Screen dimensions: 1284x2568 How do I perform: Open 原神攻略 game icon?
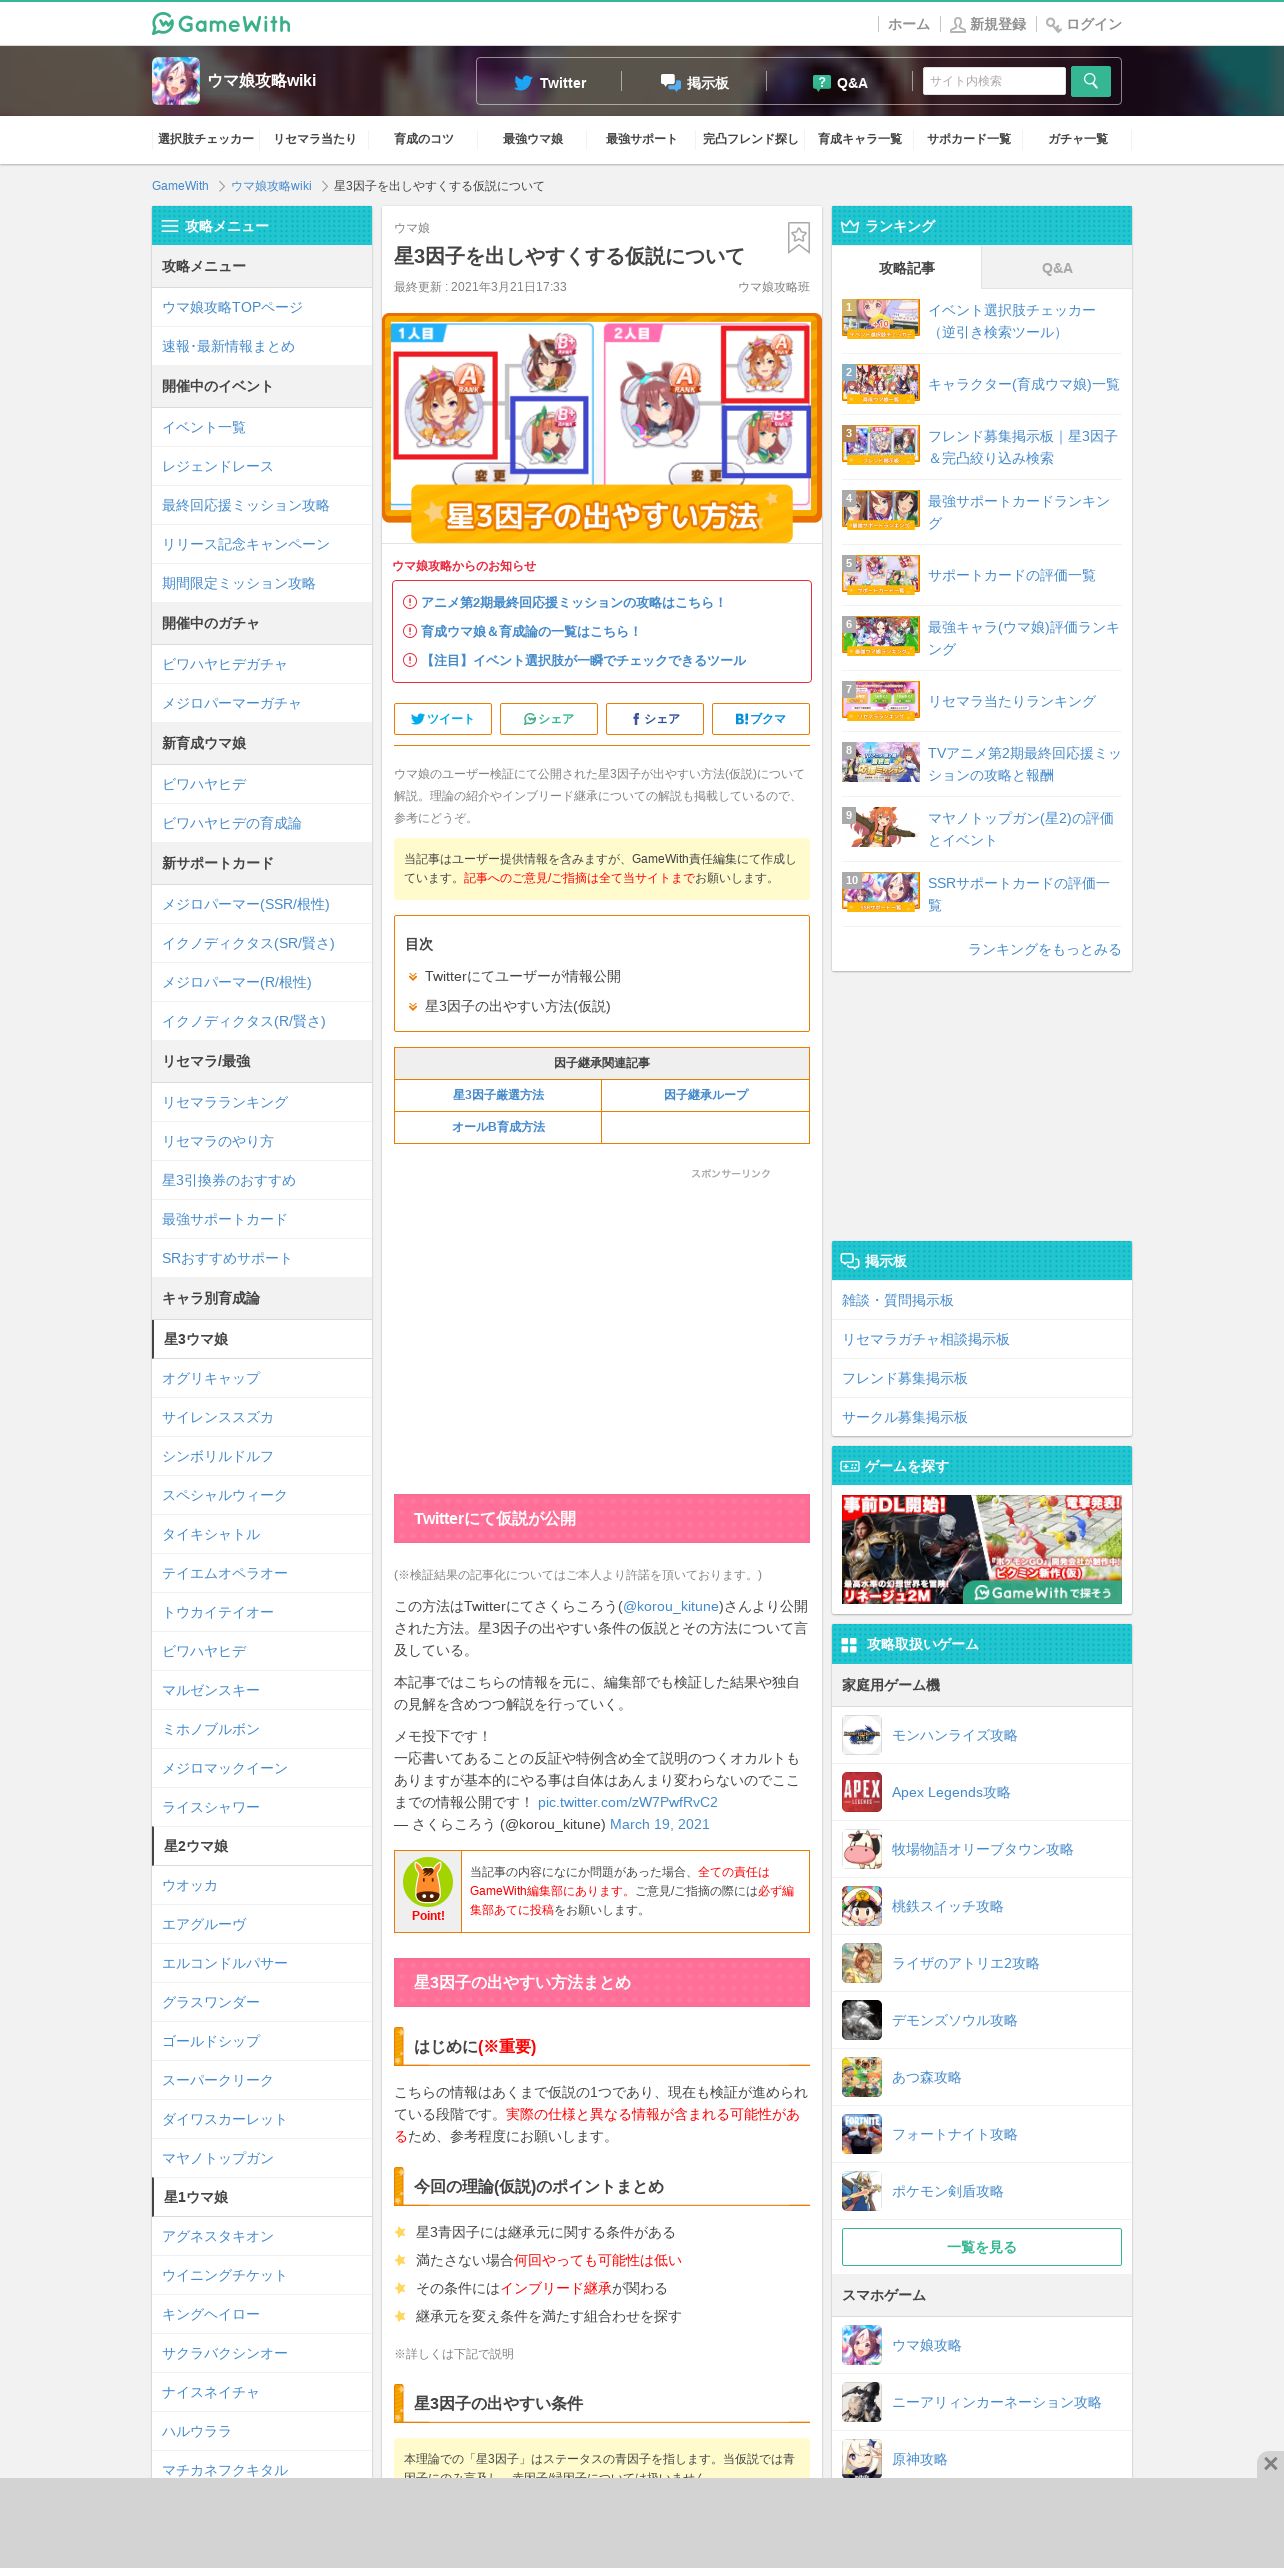[x=861, y=2459]
